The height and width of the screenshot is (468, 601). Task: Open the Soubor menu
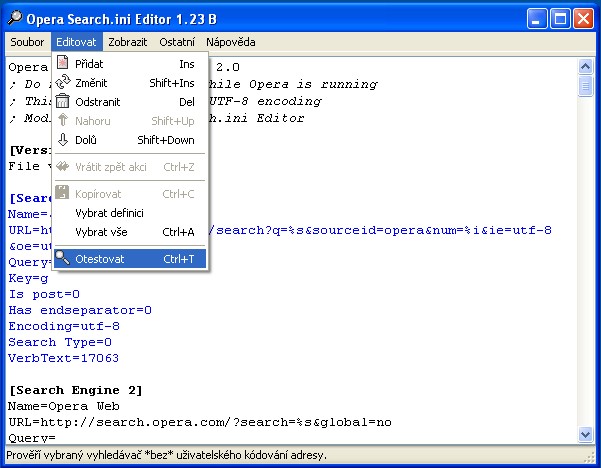pyautogui.click(x=26, y=42)
